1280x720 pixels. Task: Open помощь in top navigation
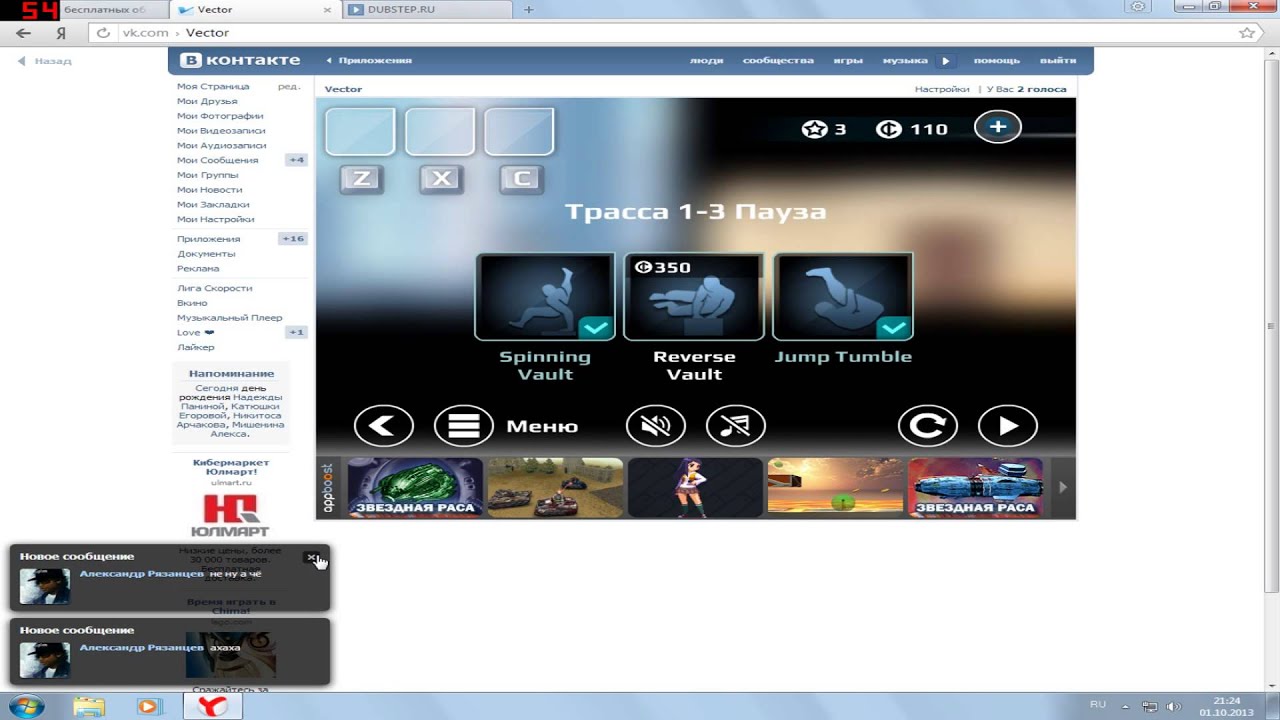(996, 60)
